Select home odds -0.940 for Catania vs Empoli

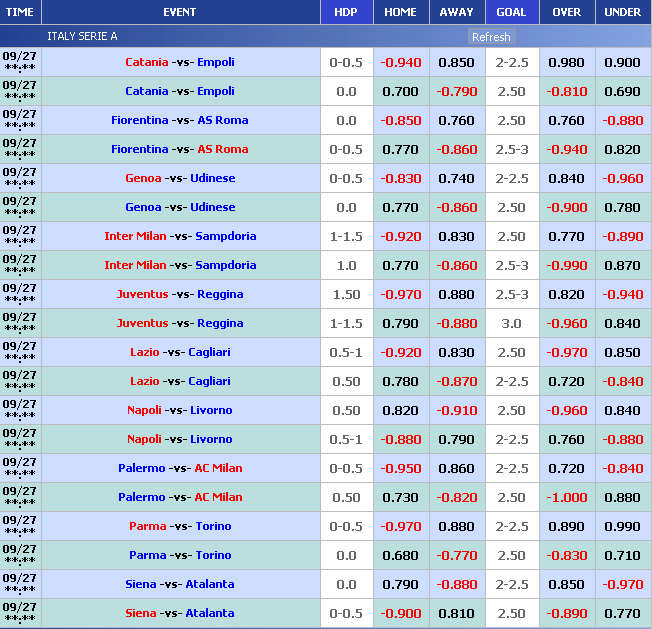(400, 62)
